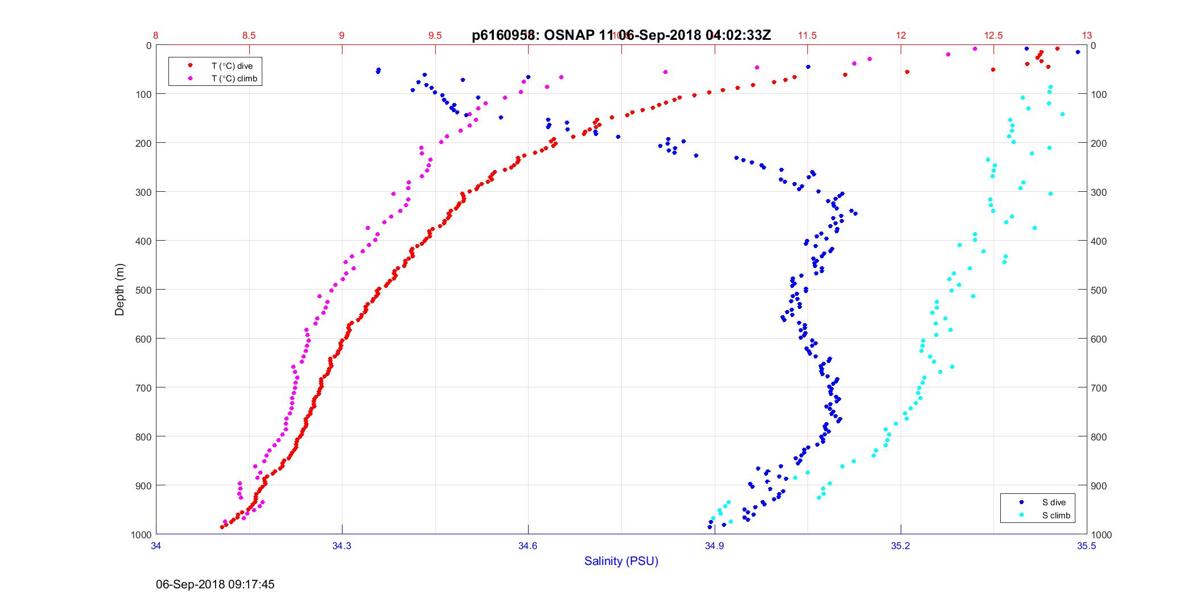Click the 'Depth (m)' axis label
1200x601 pixels.
click(x=120, y=290)
